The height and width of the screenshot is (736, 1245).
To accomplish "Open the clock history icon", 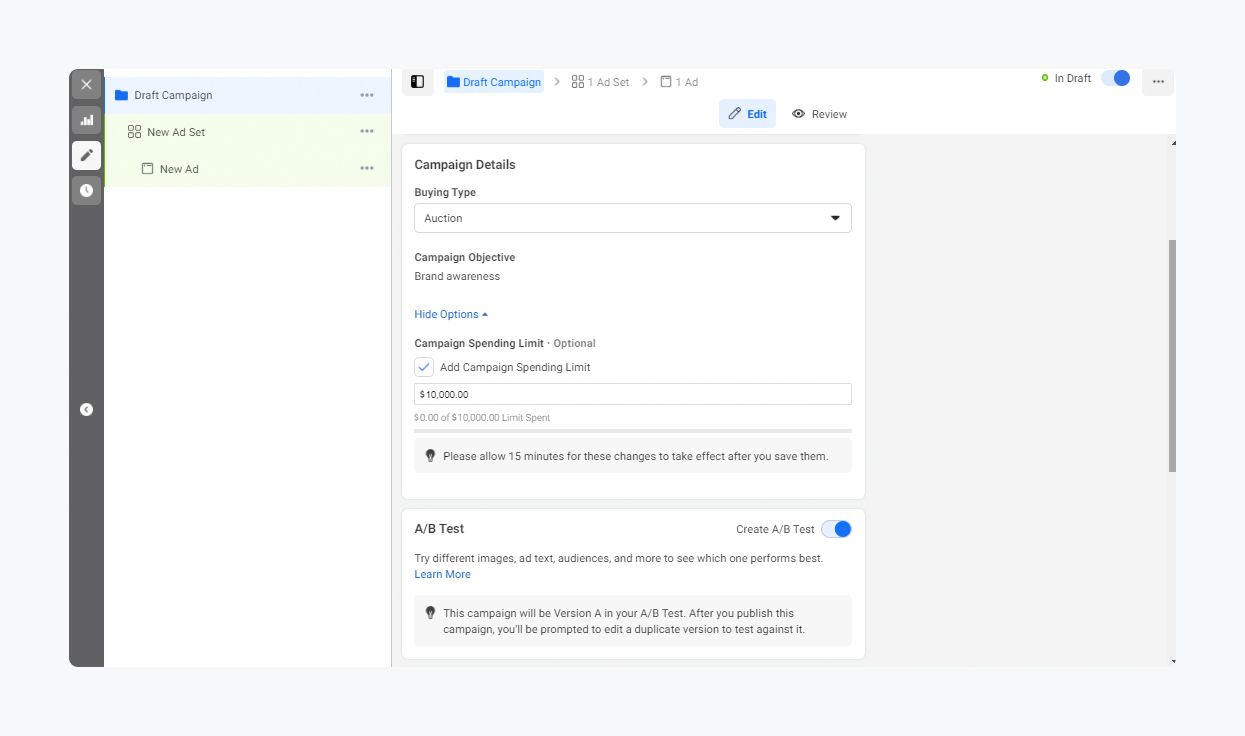I will click(86, 190).
